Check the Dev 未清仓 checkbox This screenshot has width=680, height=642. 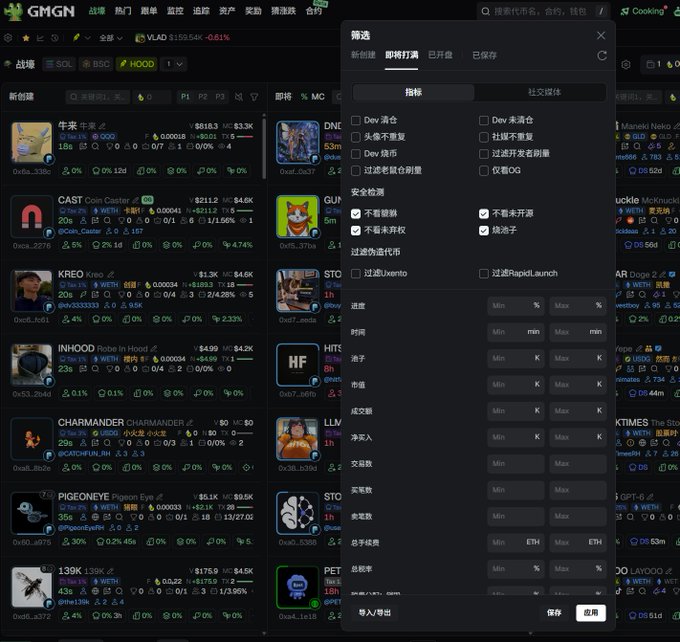pos(484,120)
